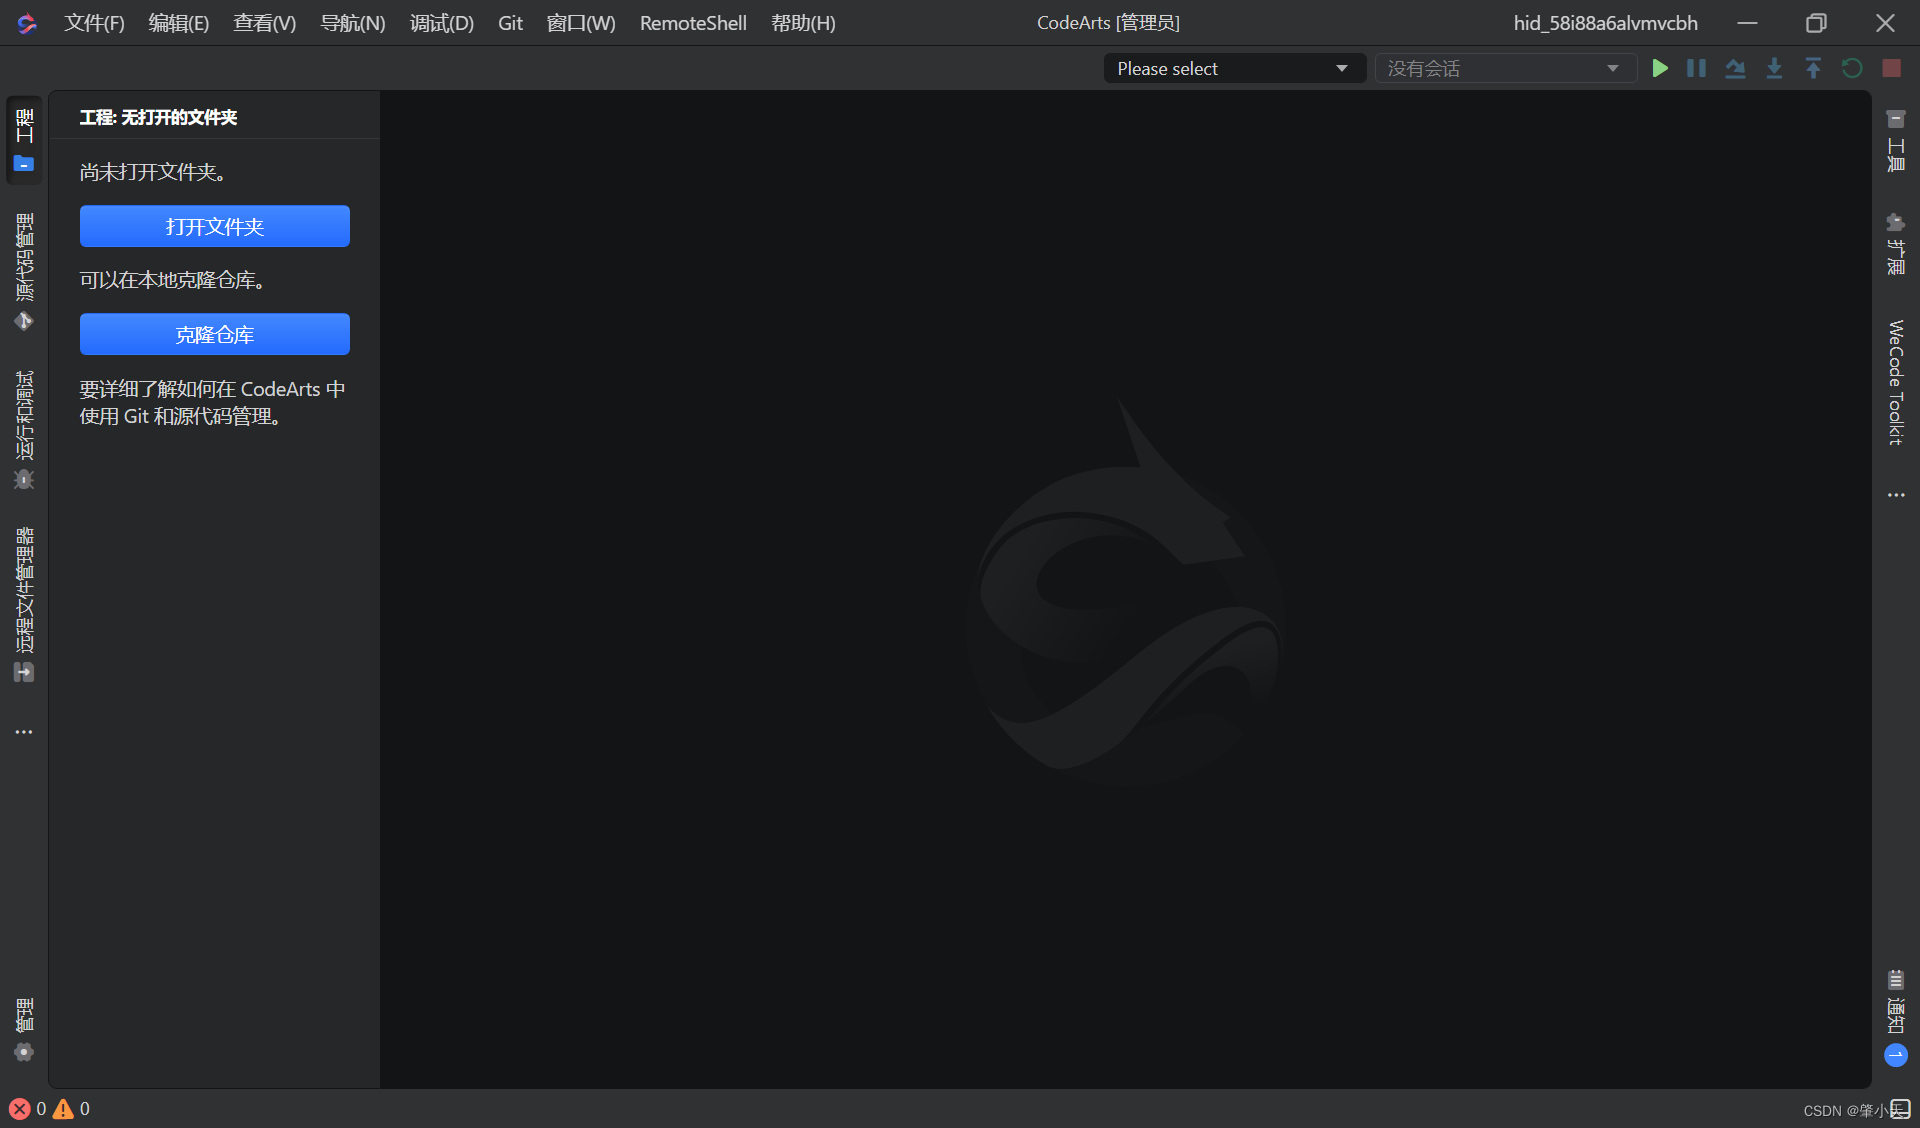Click the 打开文件夹 button

[215, 226]
